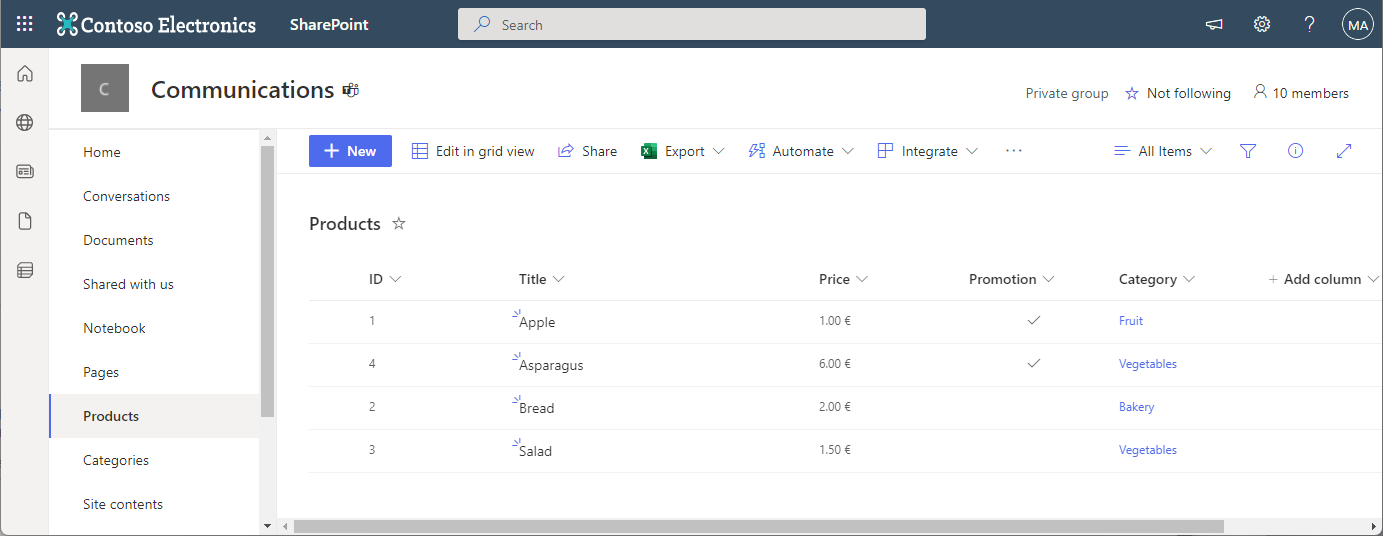Open the news icon in app bar

pos(25,171)
